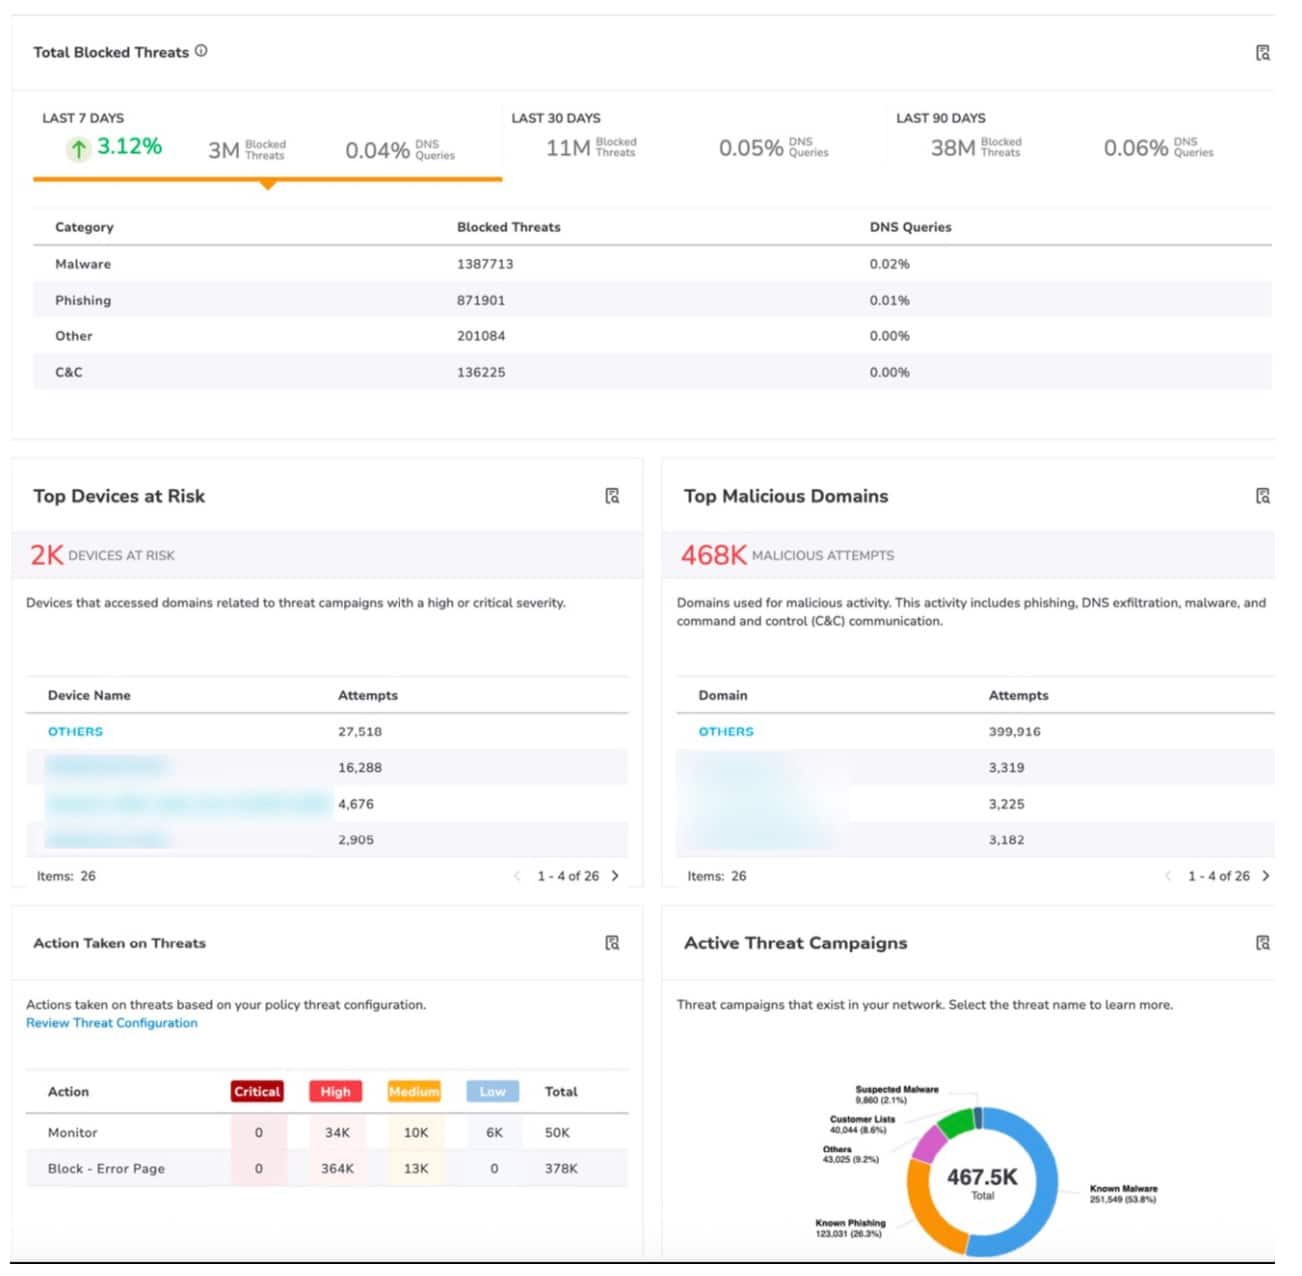Click the green upward trend arrow icon
This screenshot has height=1276, width=1302.
[78, 149]
